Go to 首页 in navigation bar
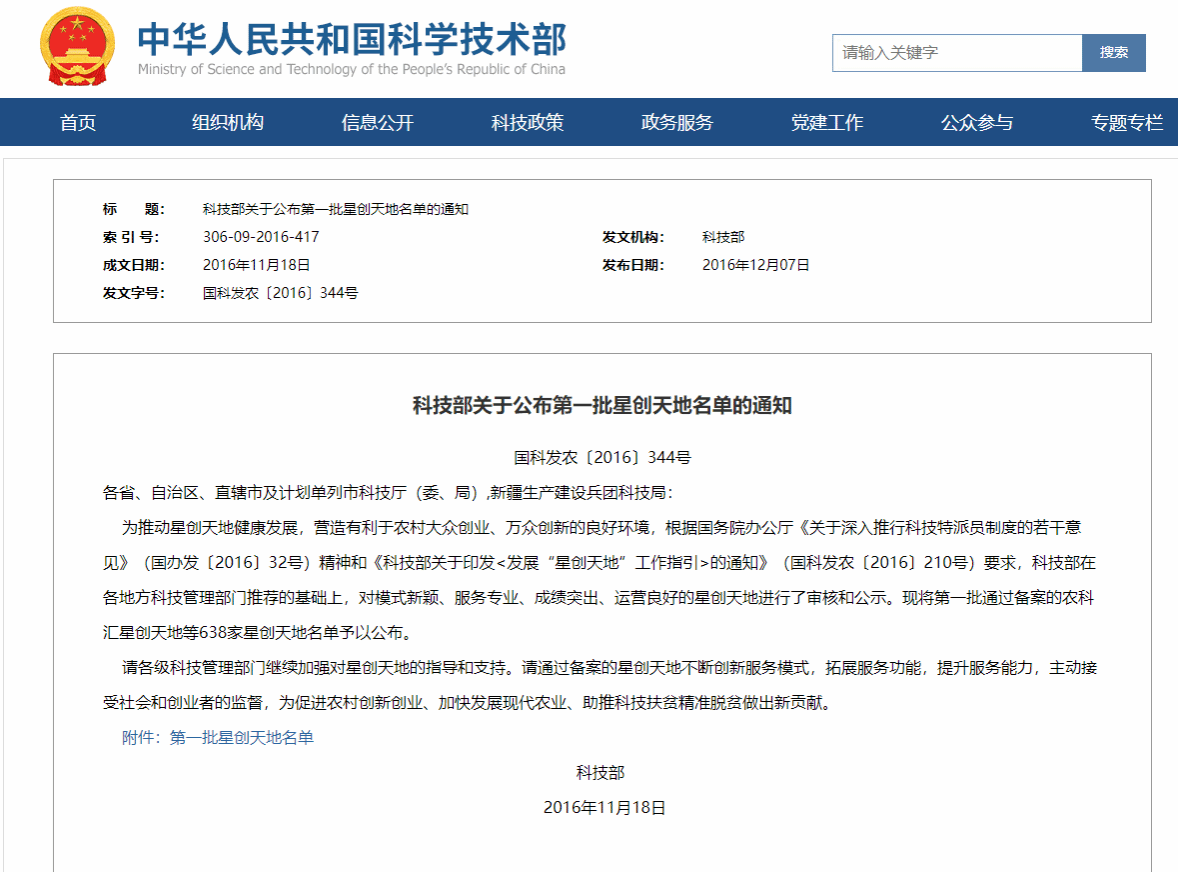 [78, 123]
